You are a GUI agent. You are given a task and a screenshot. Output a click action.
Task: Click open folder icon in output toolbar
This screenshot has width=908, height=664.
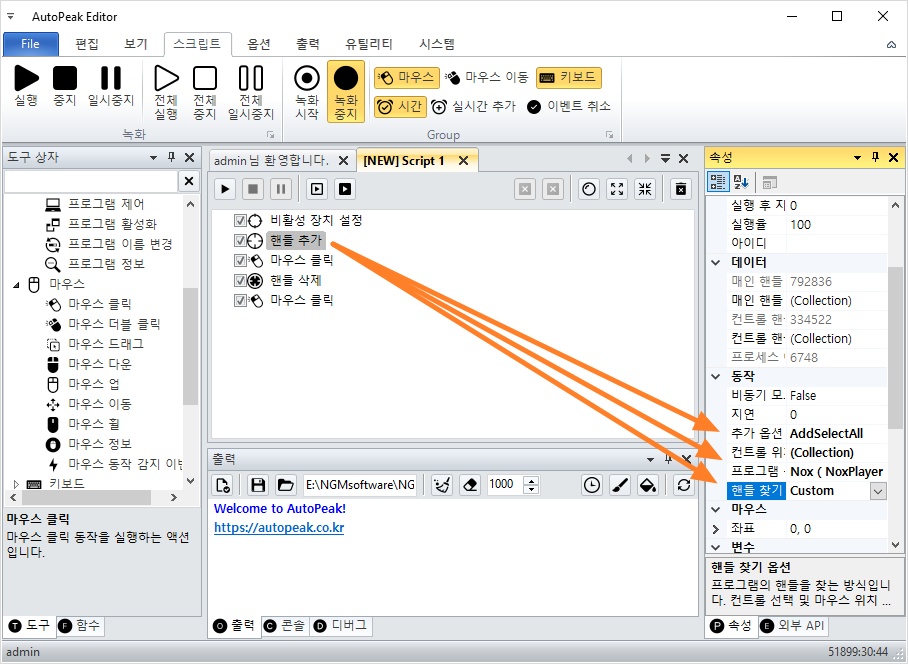tap(285, 485)
